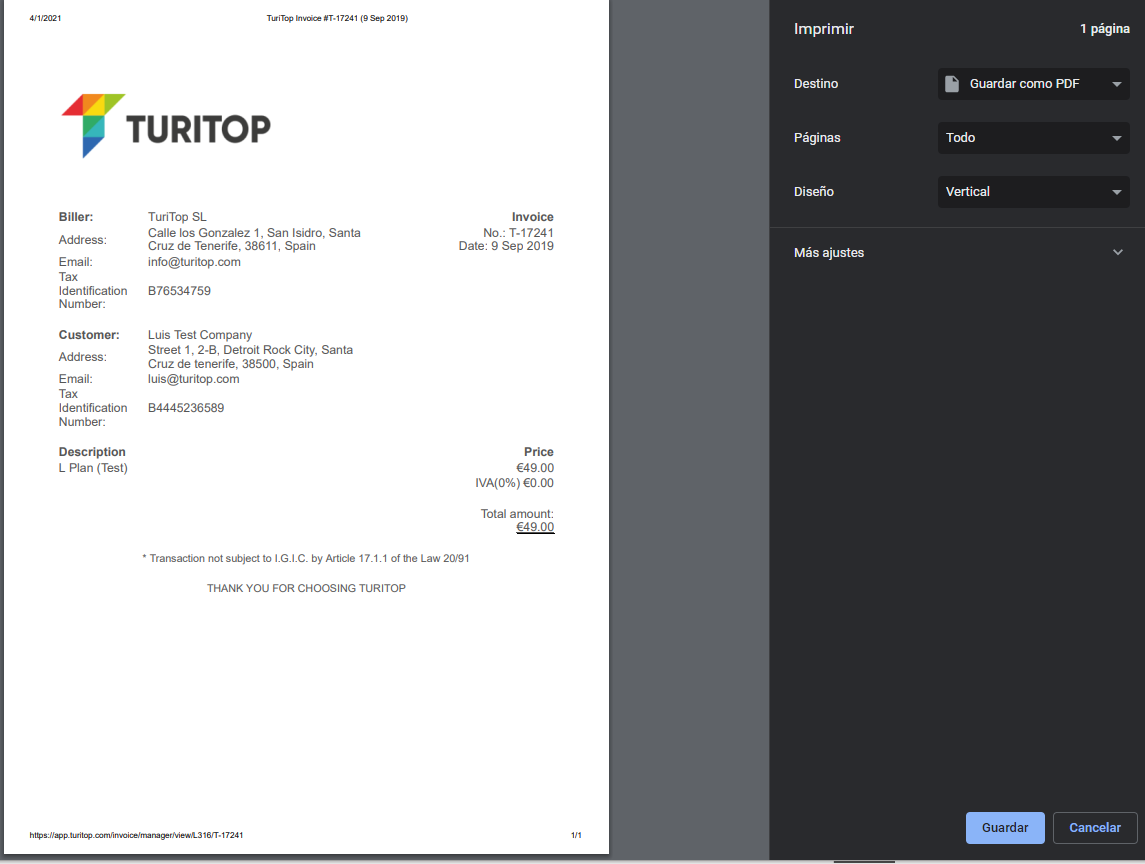
Task: Click the TuriTop logo in the invoice preview
Action: coord(166,126)
